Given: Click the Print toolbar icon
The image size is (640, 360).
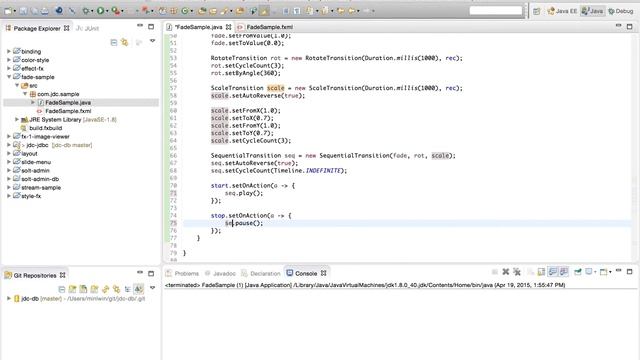Looking at the screenshot, I should (44, 11).
